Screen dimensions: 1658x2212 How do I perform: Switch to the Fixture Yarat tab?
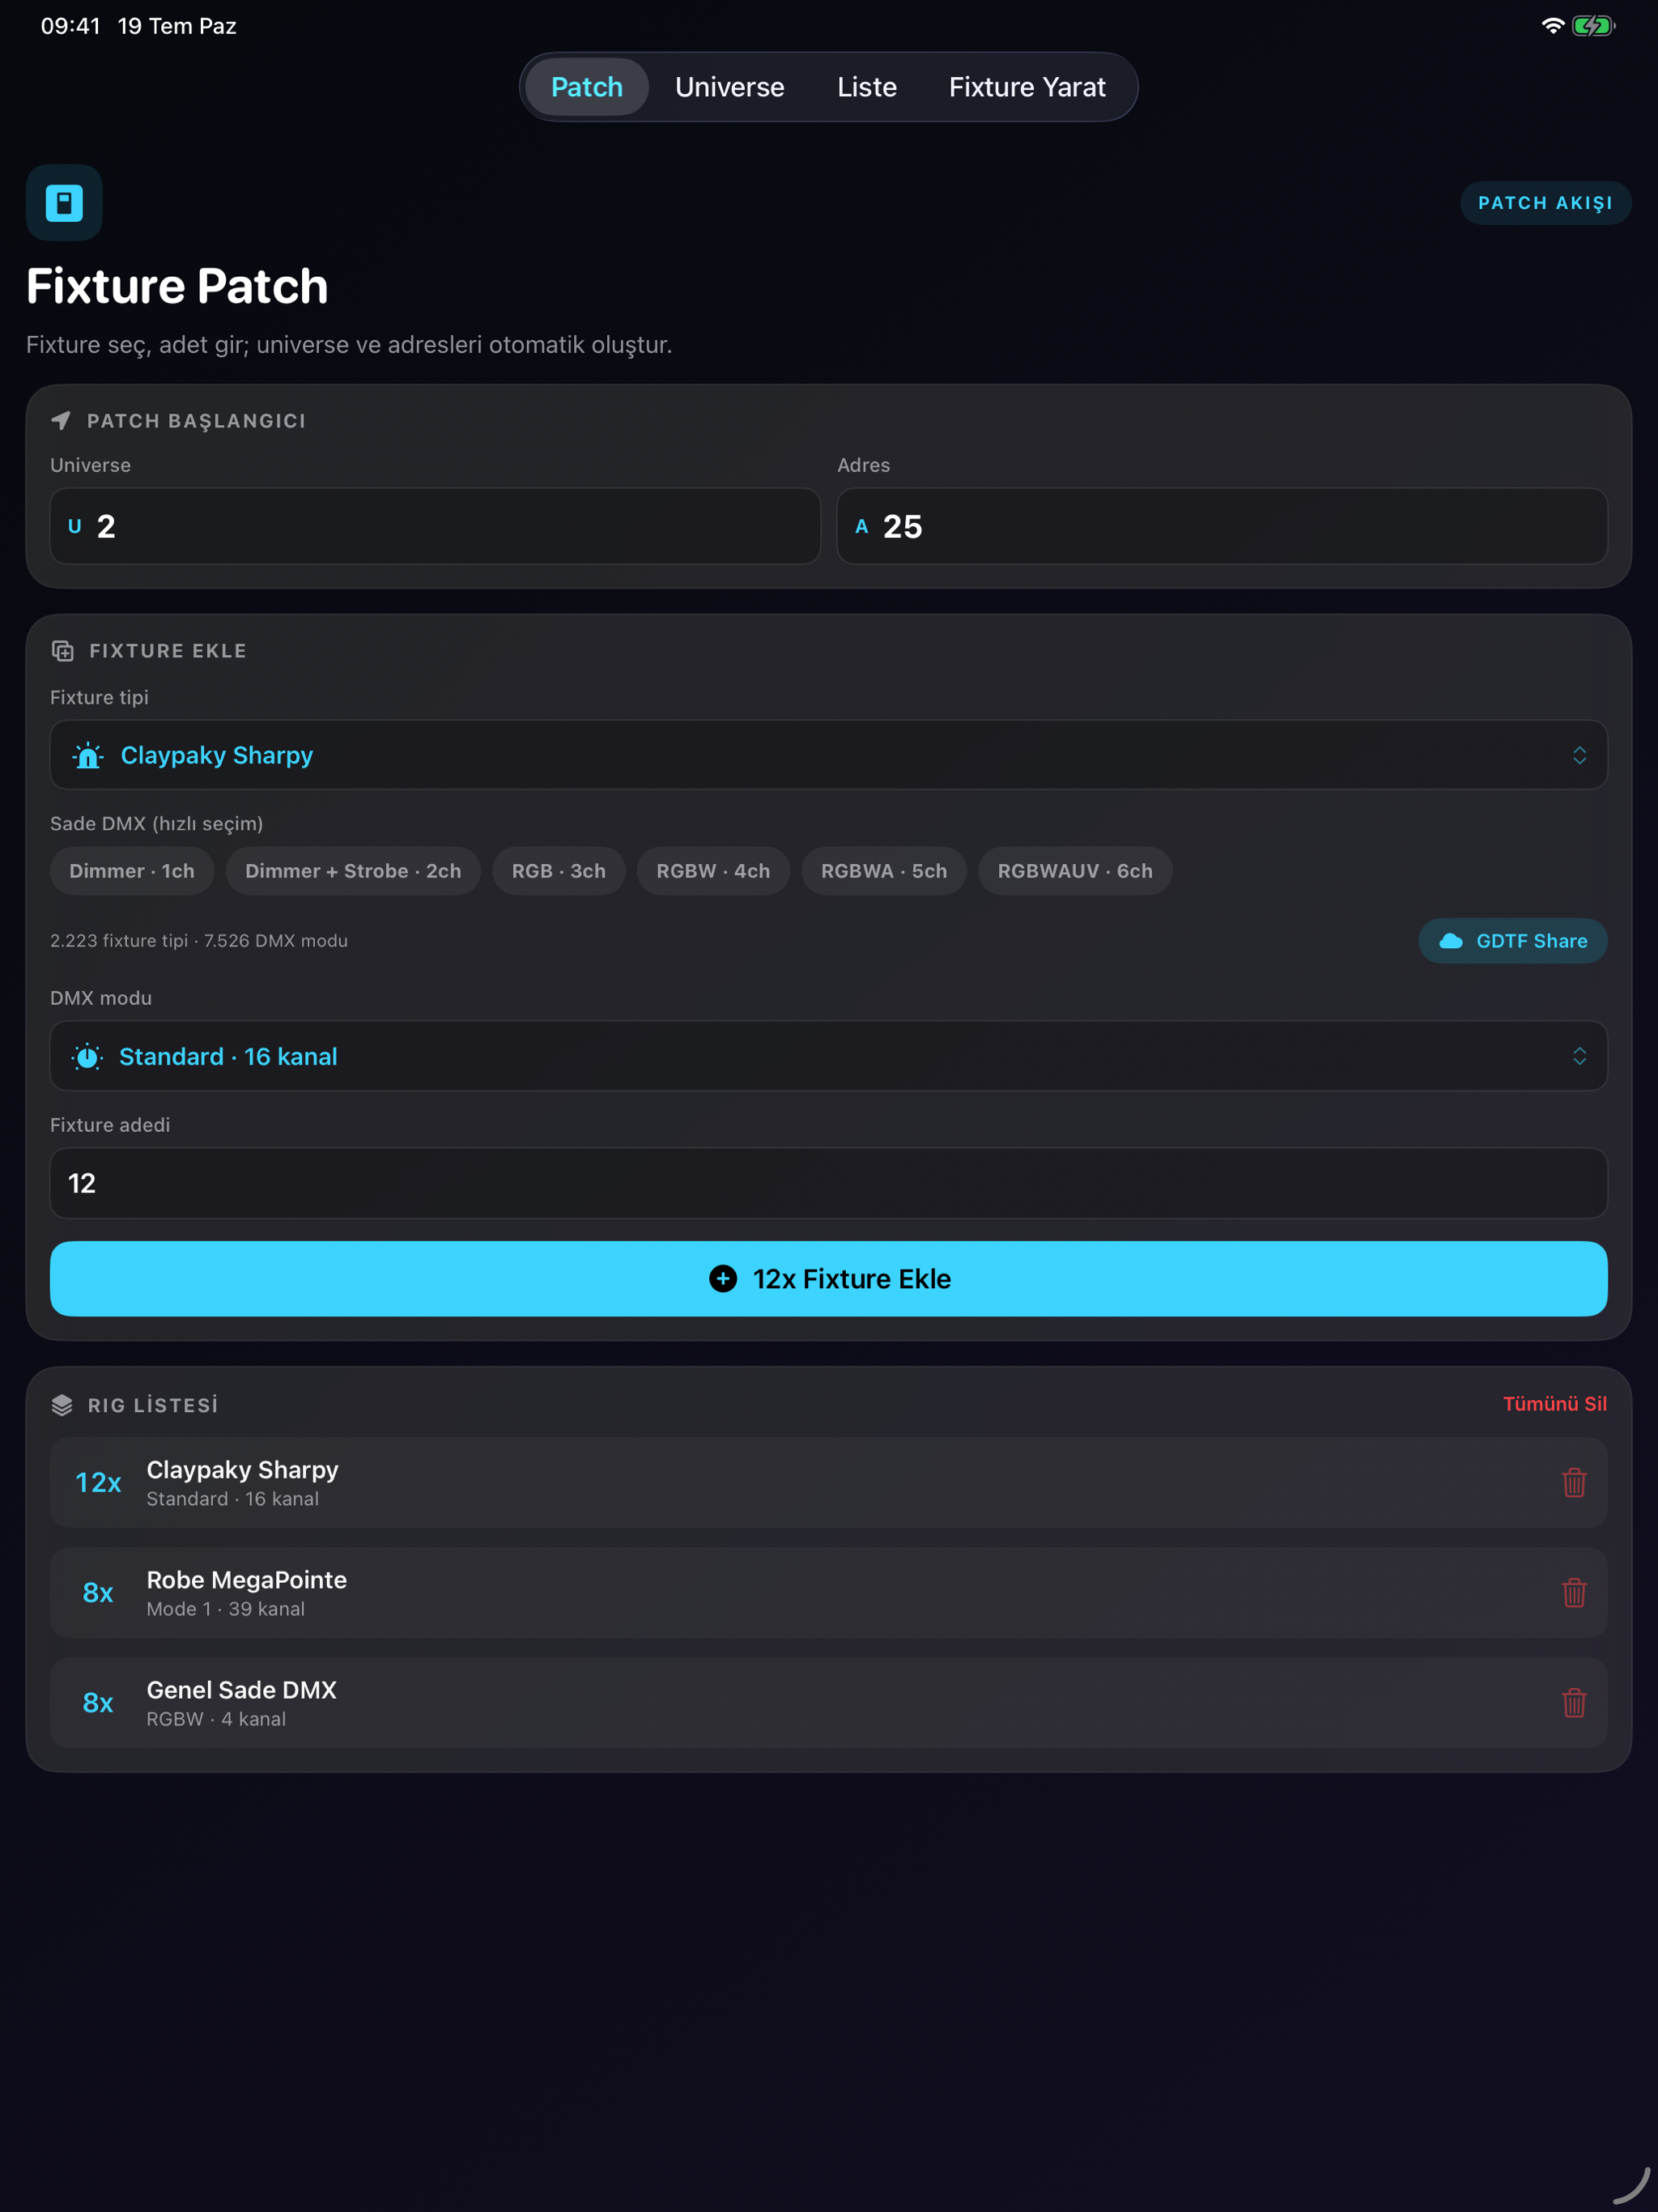coord(1027,87)
